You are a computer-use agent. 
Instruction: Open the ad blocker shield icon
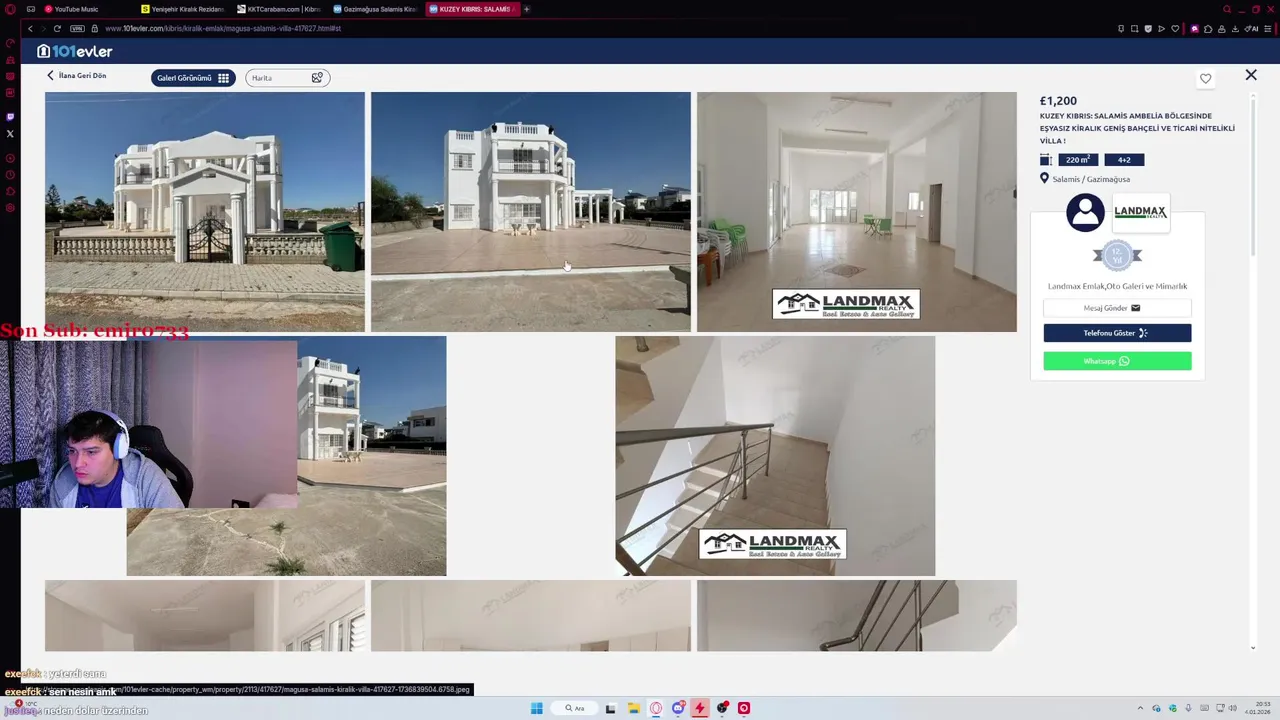tap(1148, 28)
